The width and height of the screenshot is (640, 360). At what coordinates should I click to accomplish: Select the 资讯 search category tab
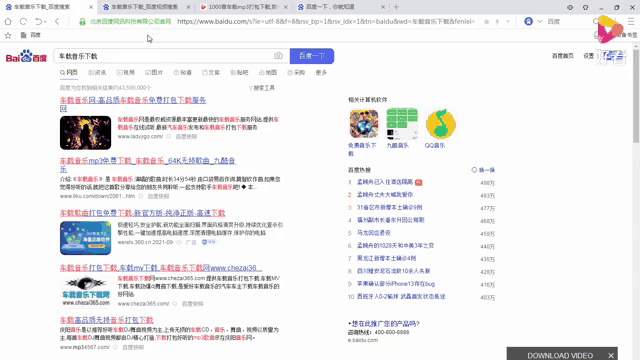97,73
